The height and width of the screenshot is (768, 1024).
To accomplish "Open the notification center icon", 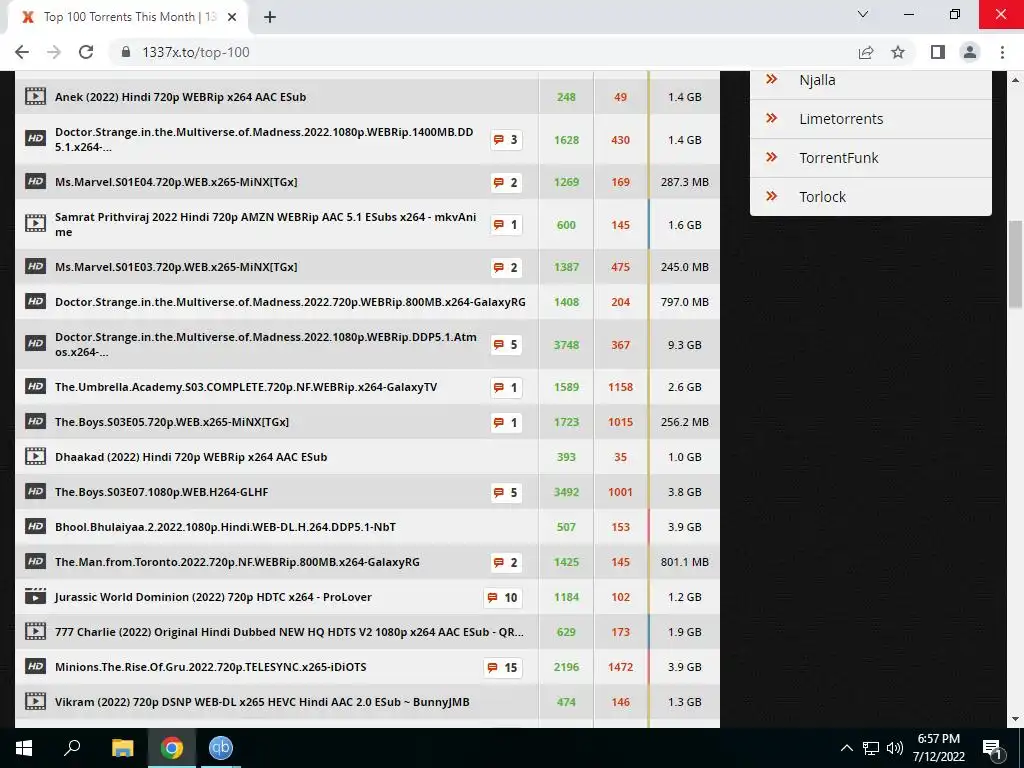I will (992, 748).
